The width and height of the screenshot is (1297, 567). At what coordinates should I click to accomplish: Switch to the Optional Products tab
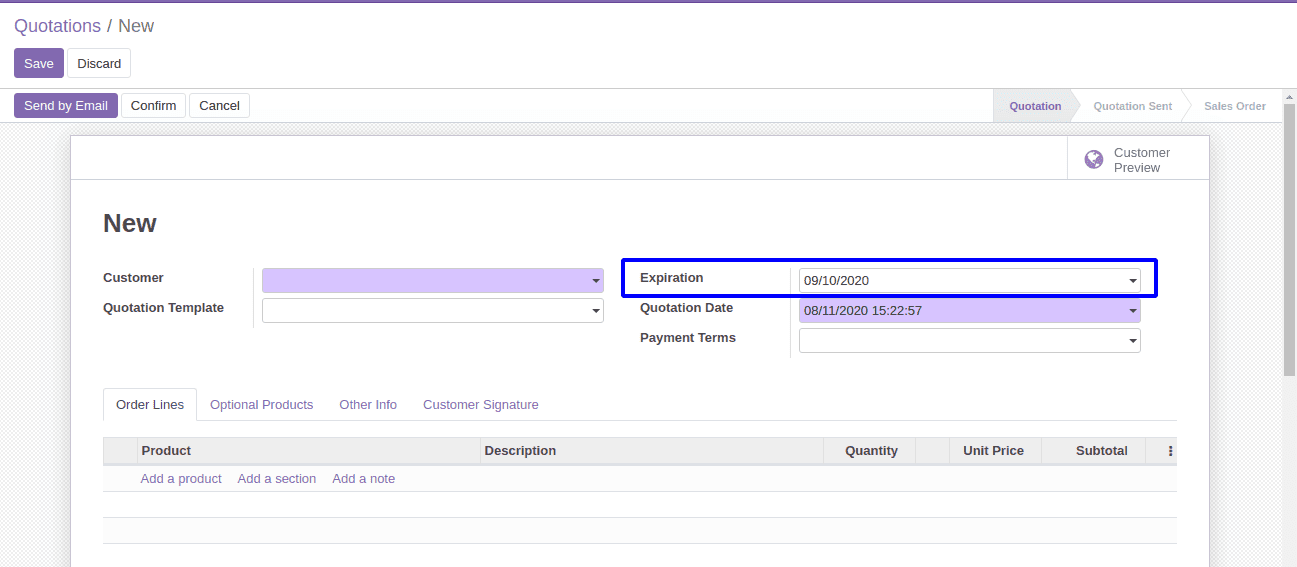tap(261, 405)
